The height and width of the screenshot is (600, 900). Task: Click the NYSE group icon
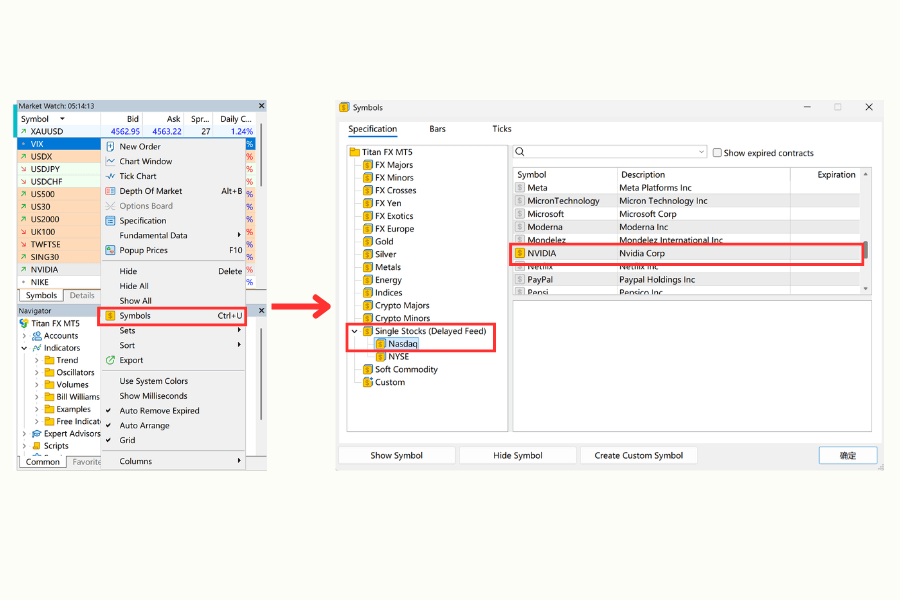point(381,357)
